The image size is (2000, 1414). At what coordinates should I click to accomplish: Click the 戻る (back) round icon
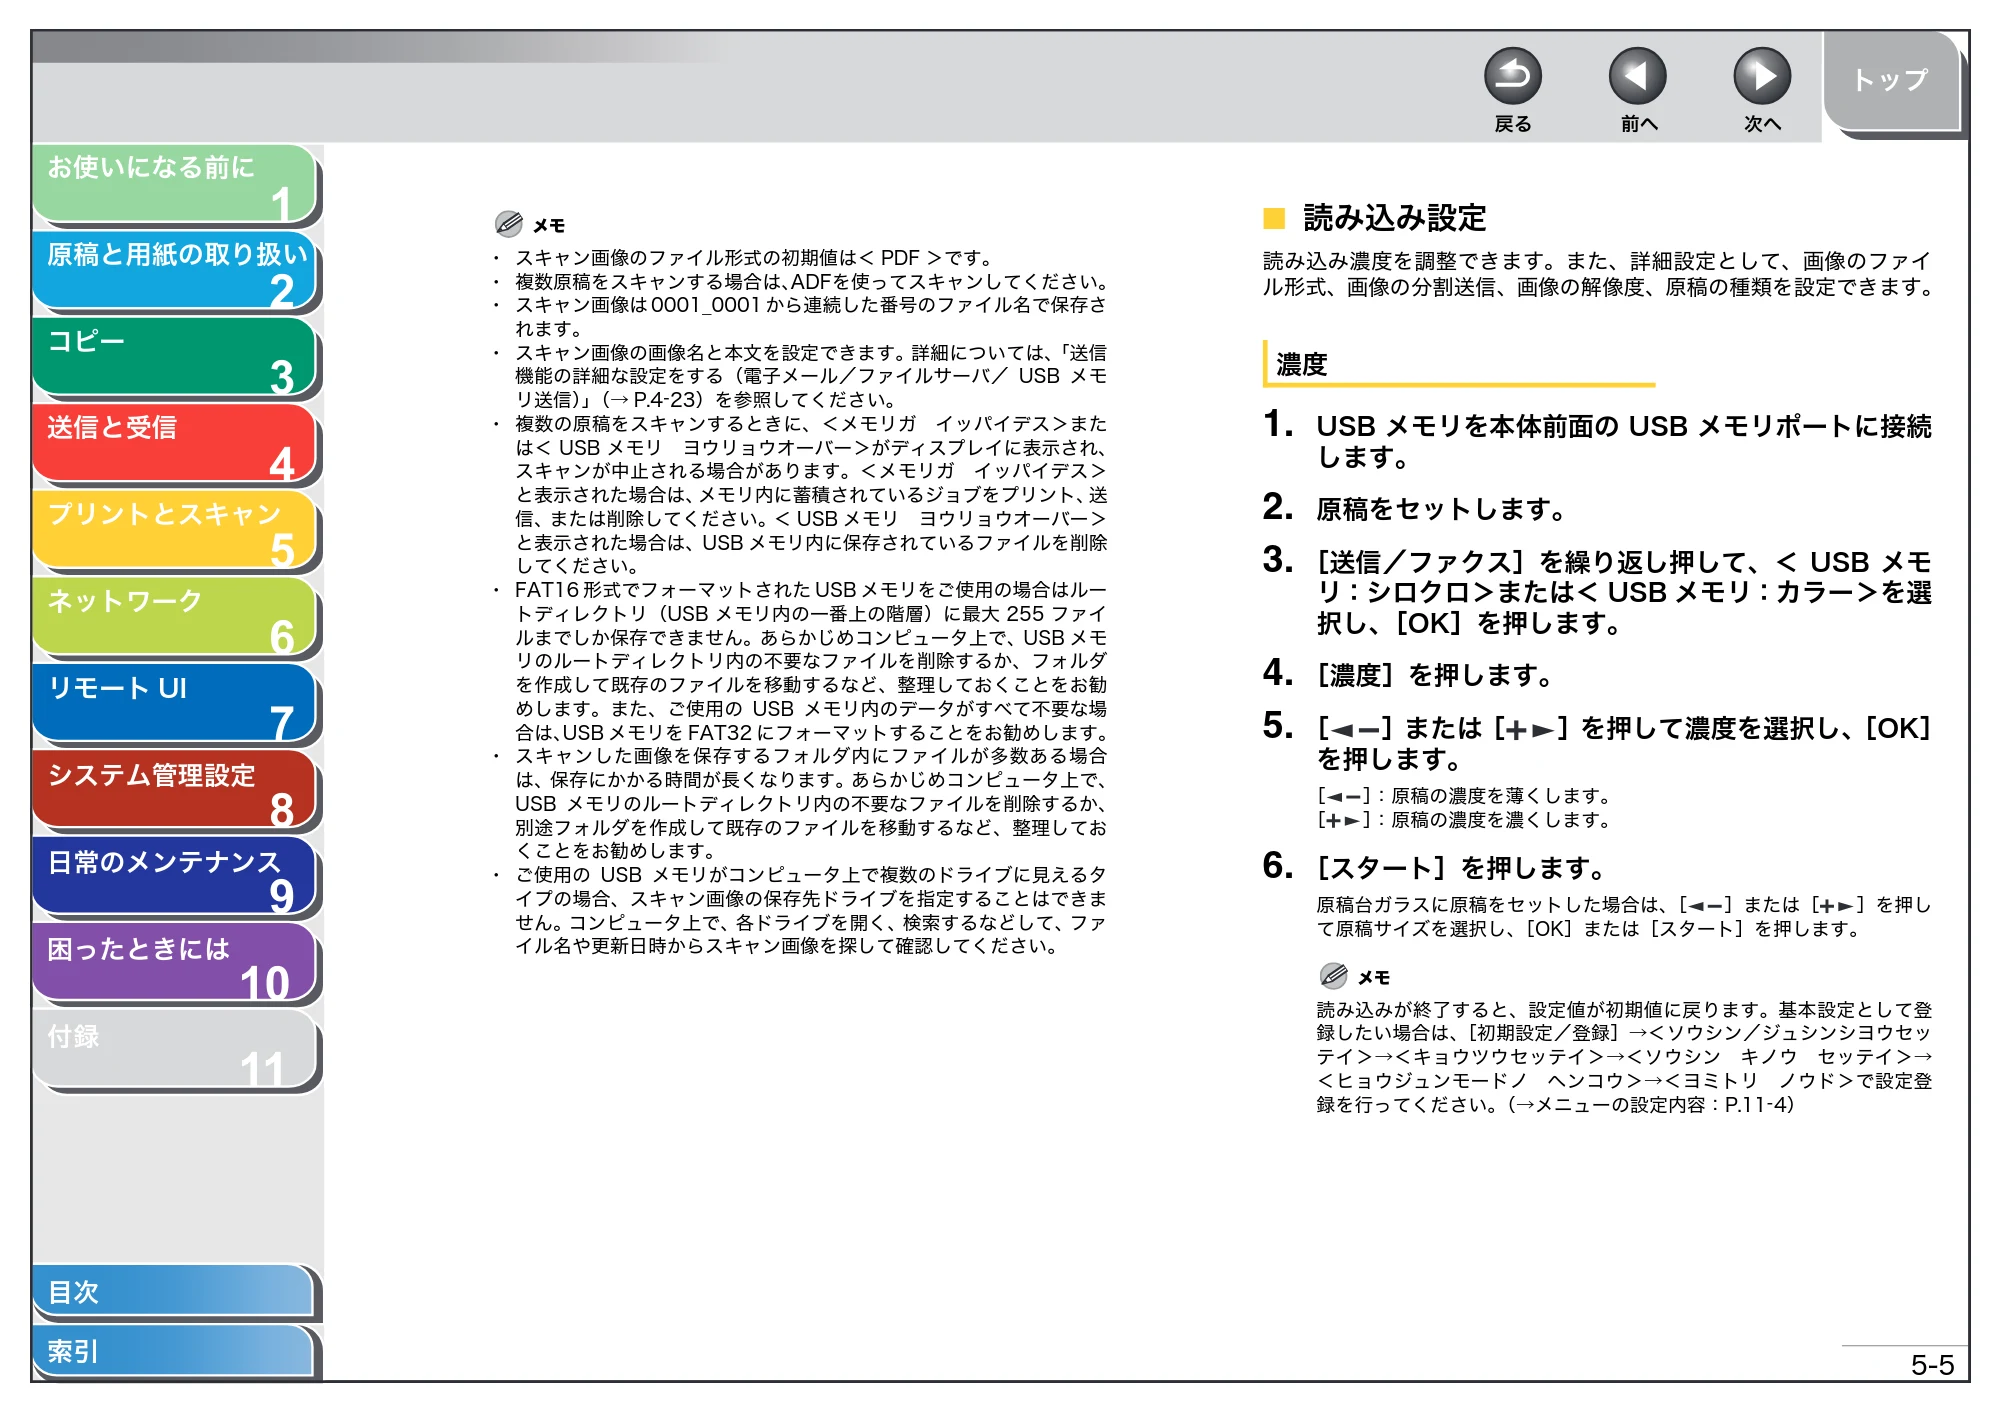tap(1512, 76)
